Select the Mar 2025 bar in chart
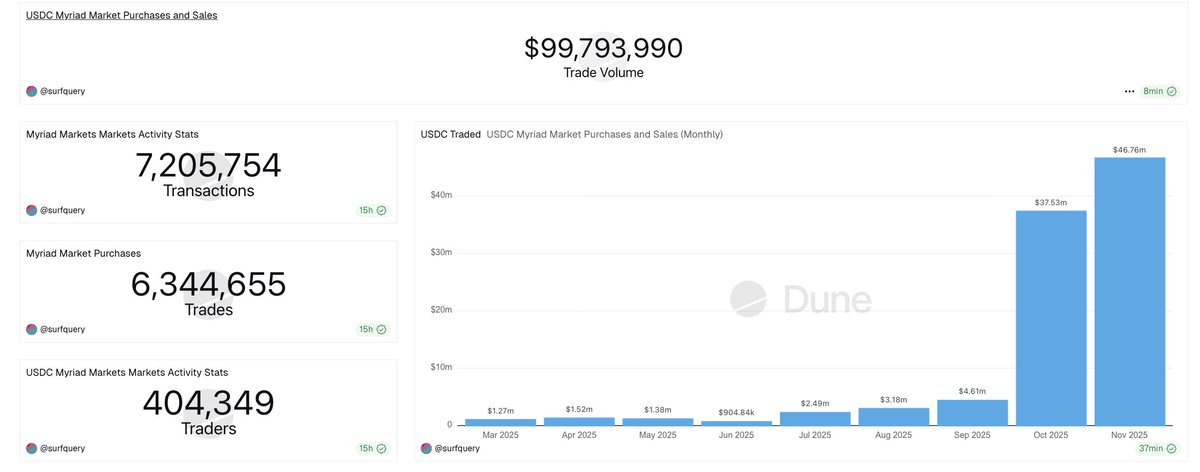This screenshot has height=472, width=1200. click(500, 422)
